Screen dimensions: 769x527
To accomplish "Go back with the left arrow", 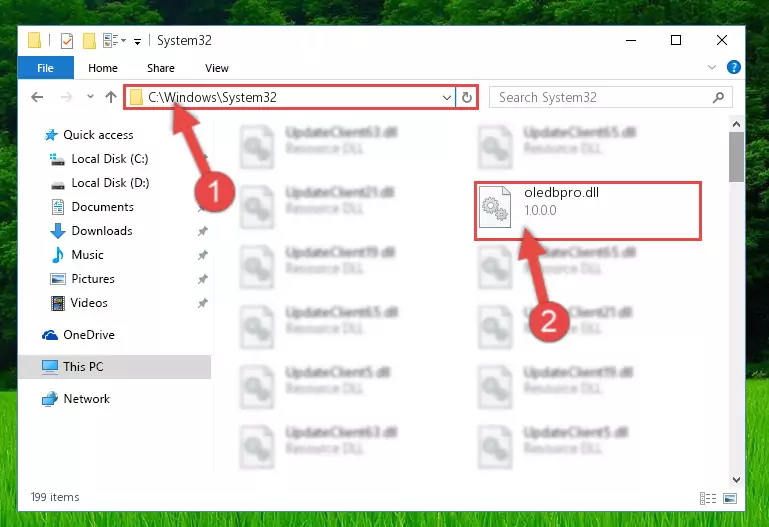I will tap(37, 97).
